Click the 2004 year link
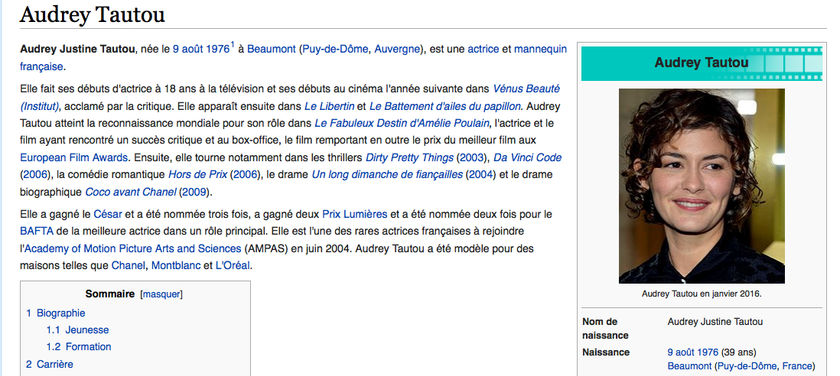This screenshot has width=840, height=376. (480, 175)
